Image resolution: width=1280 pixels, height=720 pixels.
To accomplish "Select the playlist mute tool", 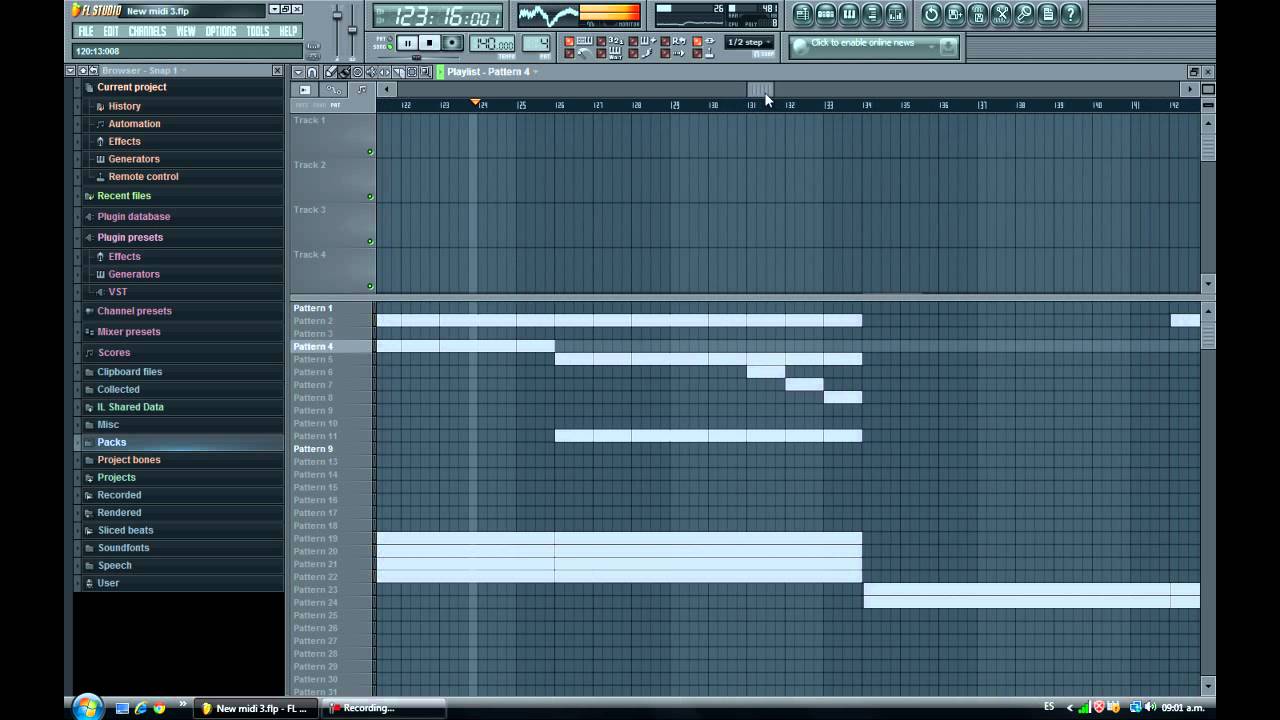I will 371,72.
